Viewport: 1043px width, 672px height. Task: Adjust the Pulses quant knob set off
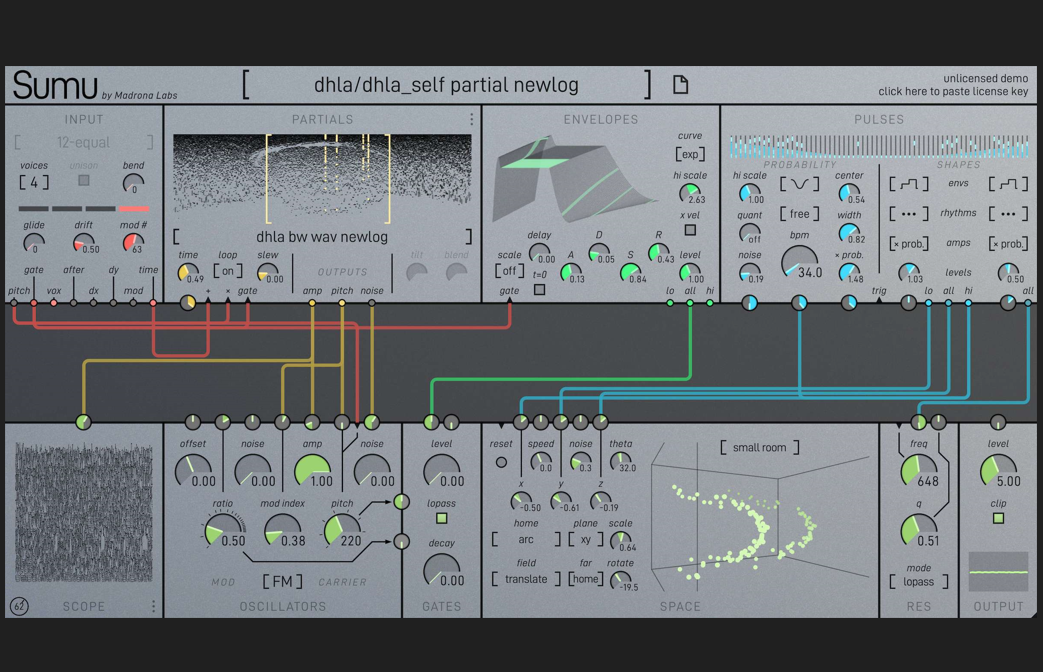(750, 234)
